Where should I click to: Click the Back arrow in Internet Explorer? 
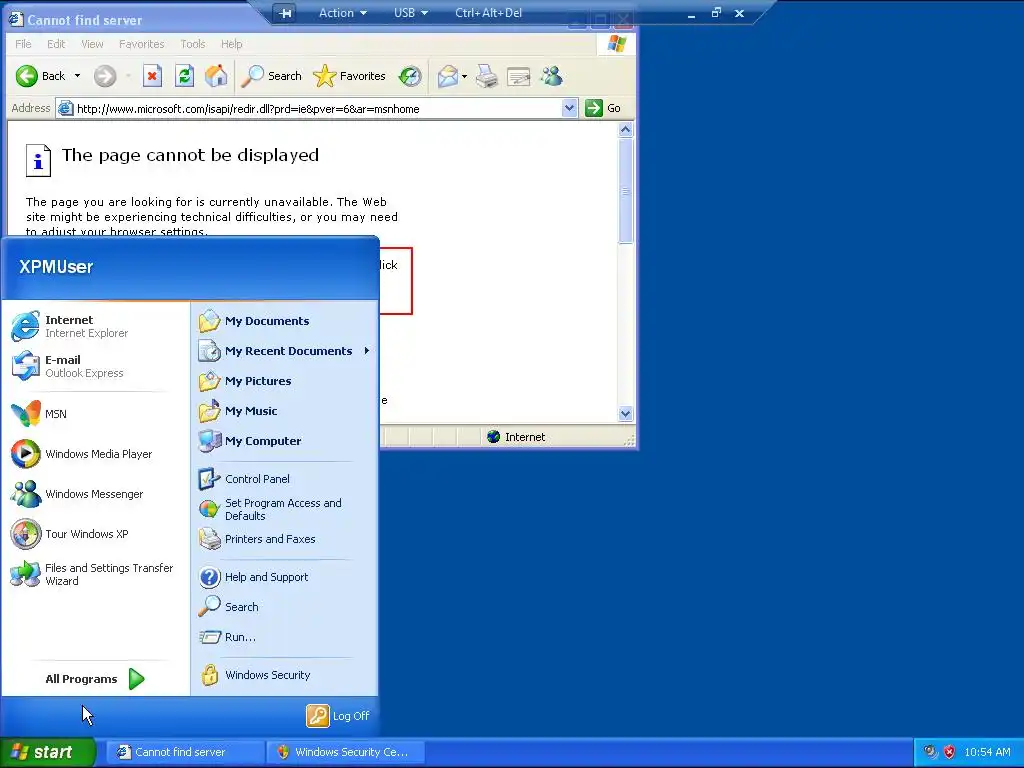pos(27,76)
